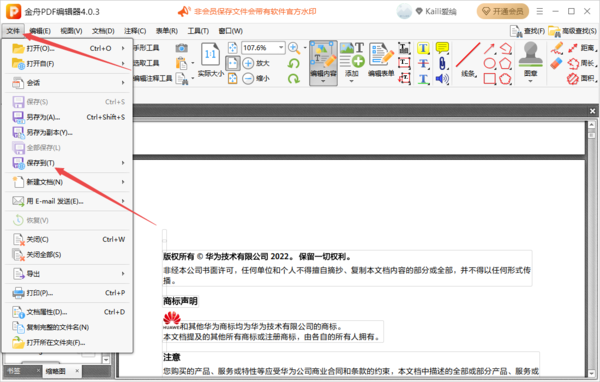
Task: Select the red oval shape tool
Action: 489,63
